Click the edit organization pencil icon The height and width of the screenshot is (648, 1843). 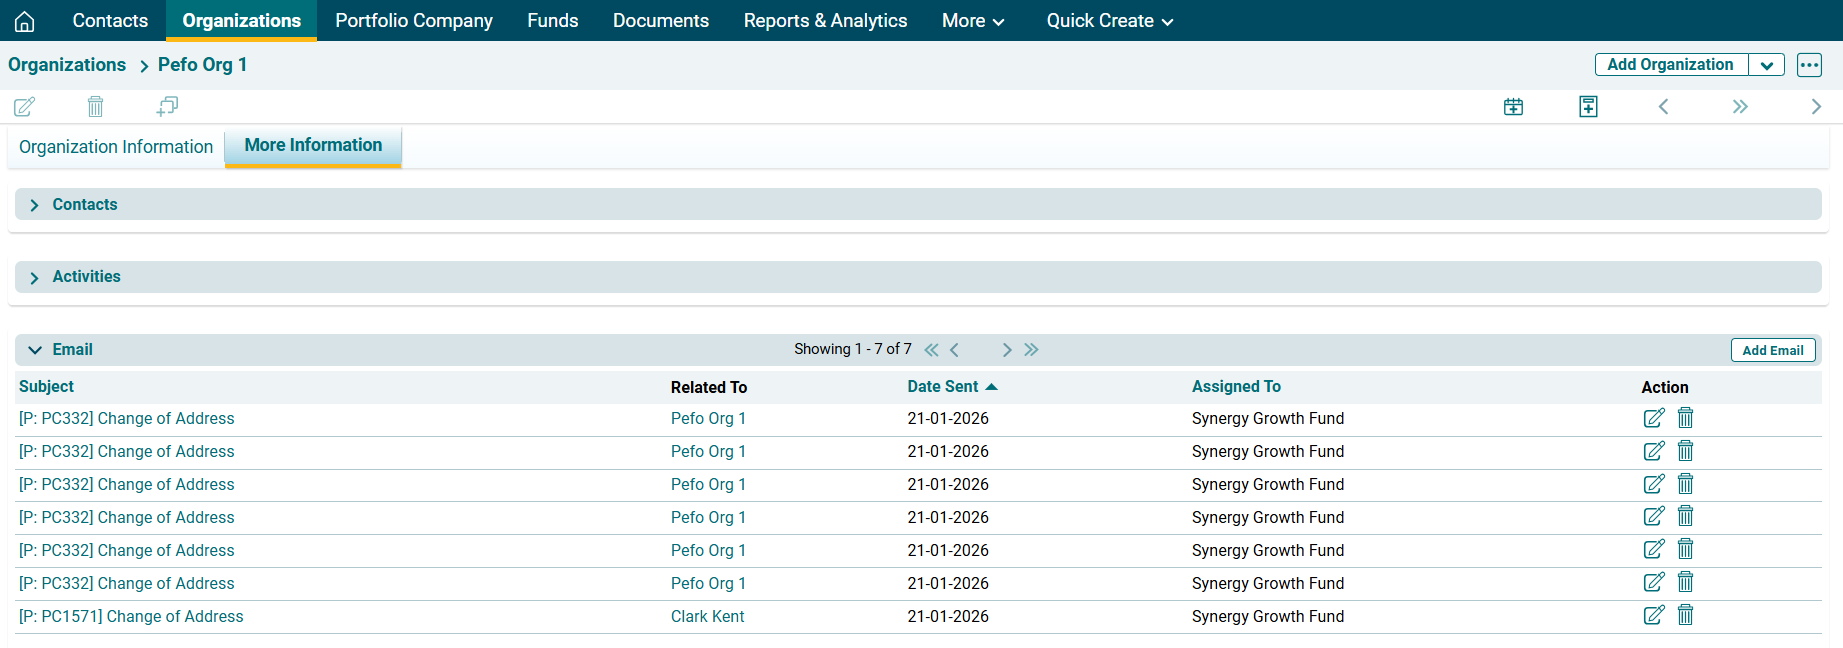(x=25, y=106)
